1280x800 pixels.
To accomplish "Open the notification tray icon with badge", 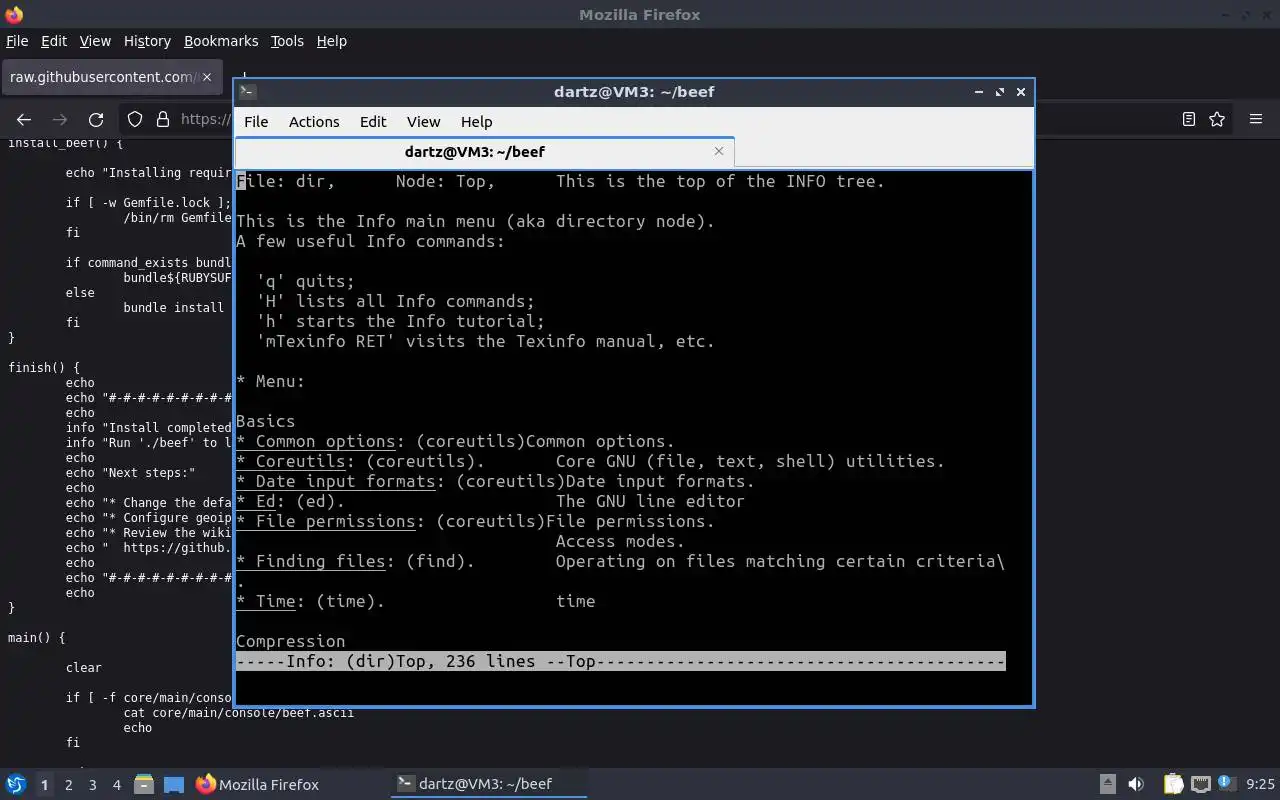I will [1226, 783].
